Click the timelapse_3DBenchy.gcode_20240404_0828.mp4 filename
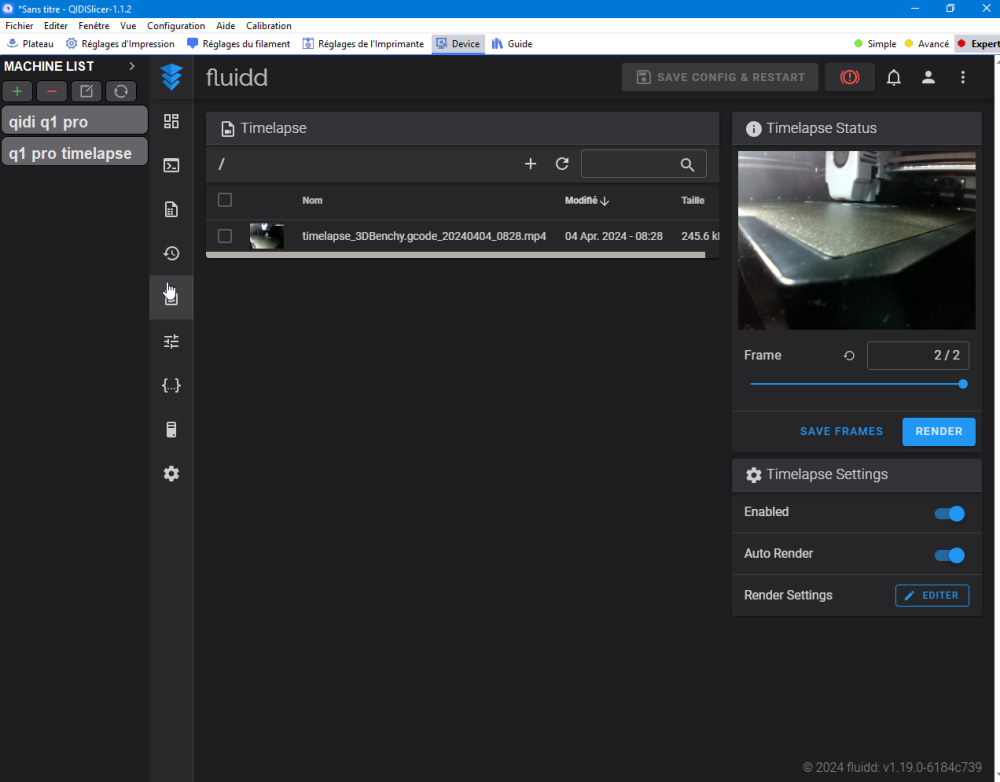1000x782 pixels. 424,236
